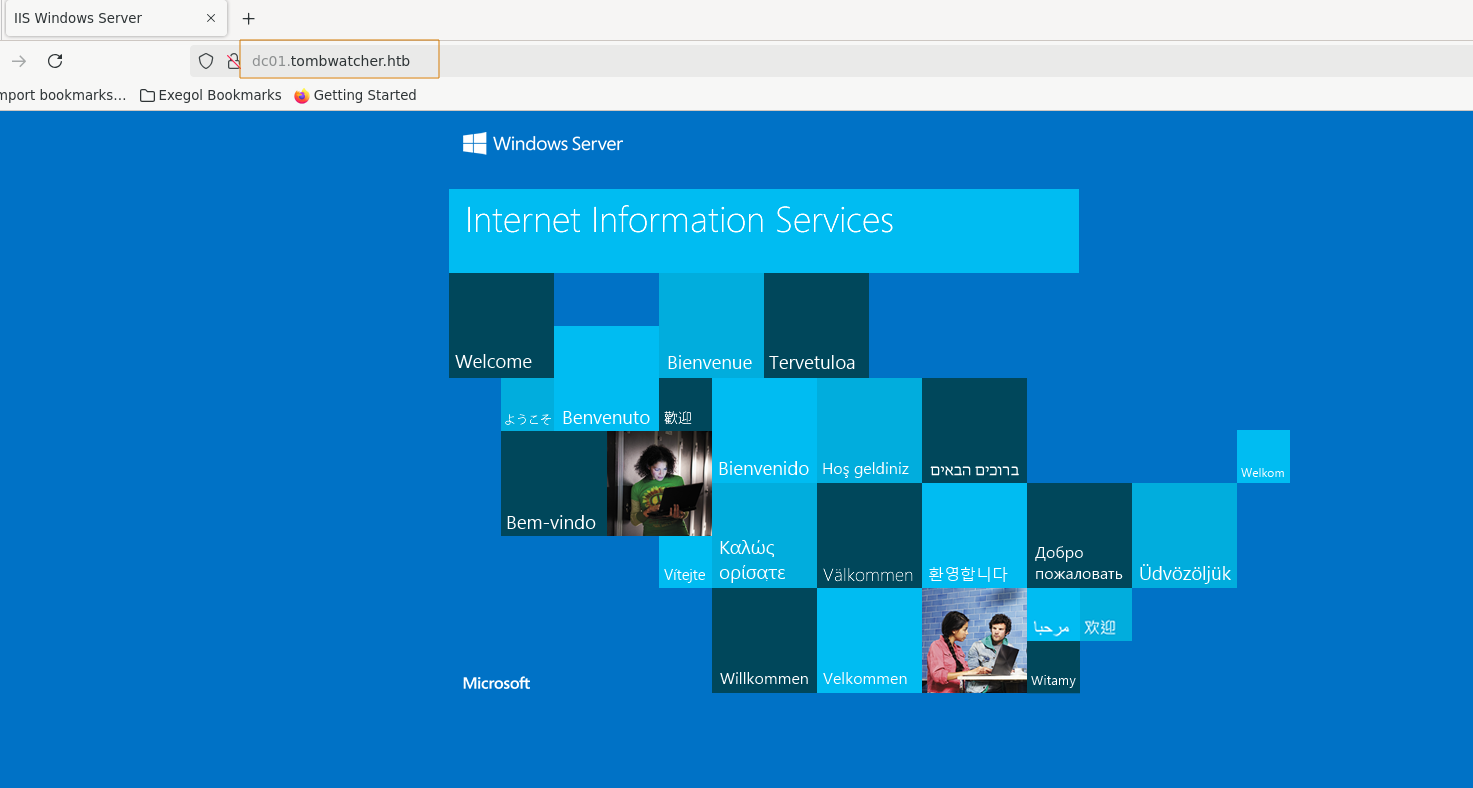Select the Benvenuto tile
The width and height of the screenshot is (1473, 788).
606,378
